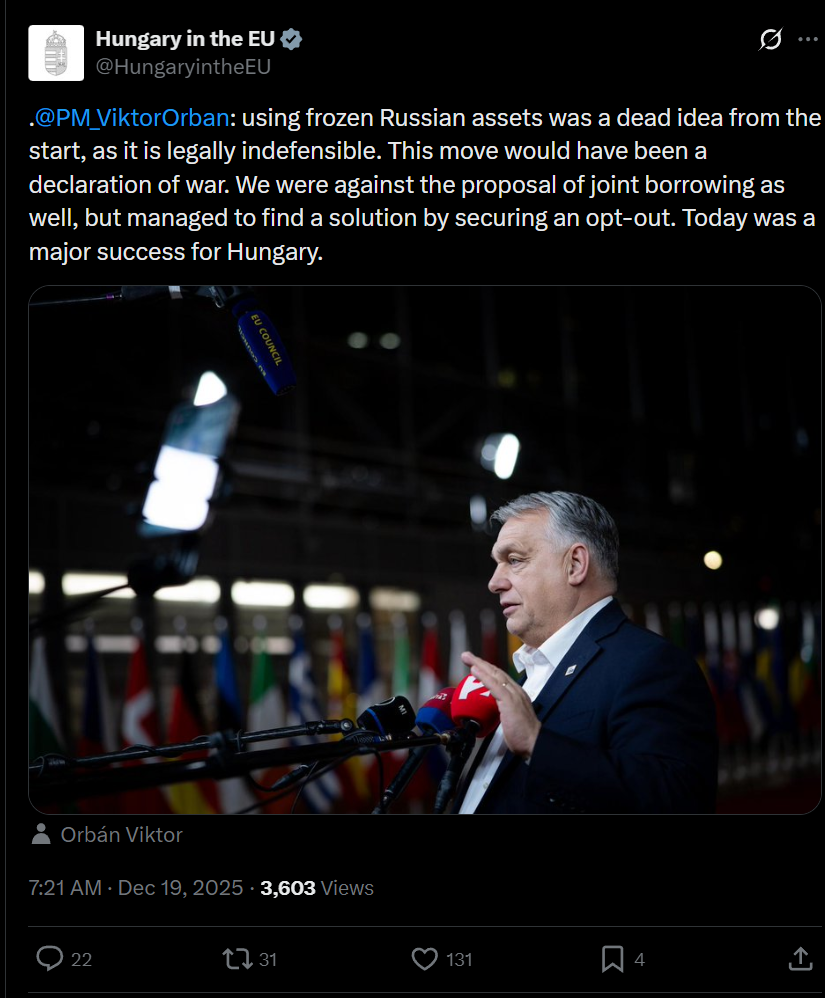Click the like count 131
The height and width of the screenshot is (998, 825).
(459, 960)
